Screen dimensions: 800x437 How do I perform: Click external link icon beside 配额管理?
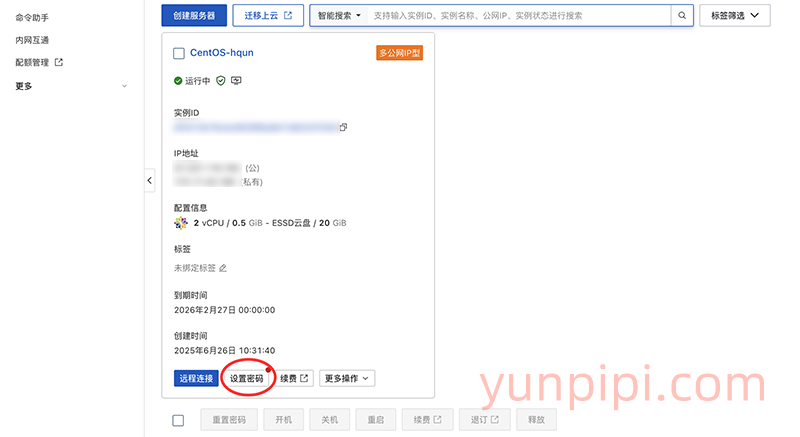(x=59, y=62)
